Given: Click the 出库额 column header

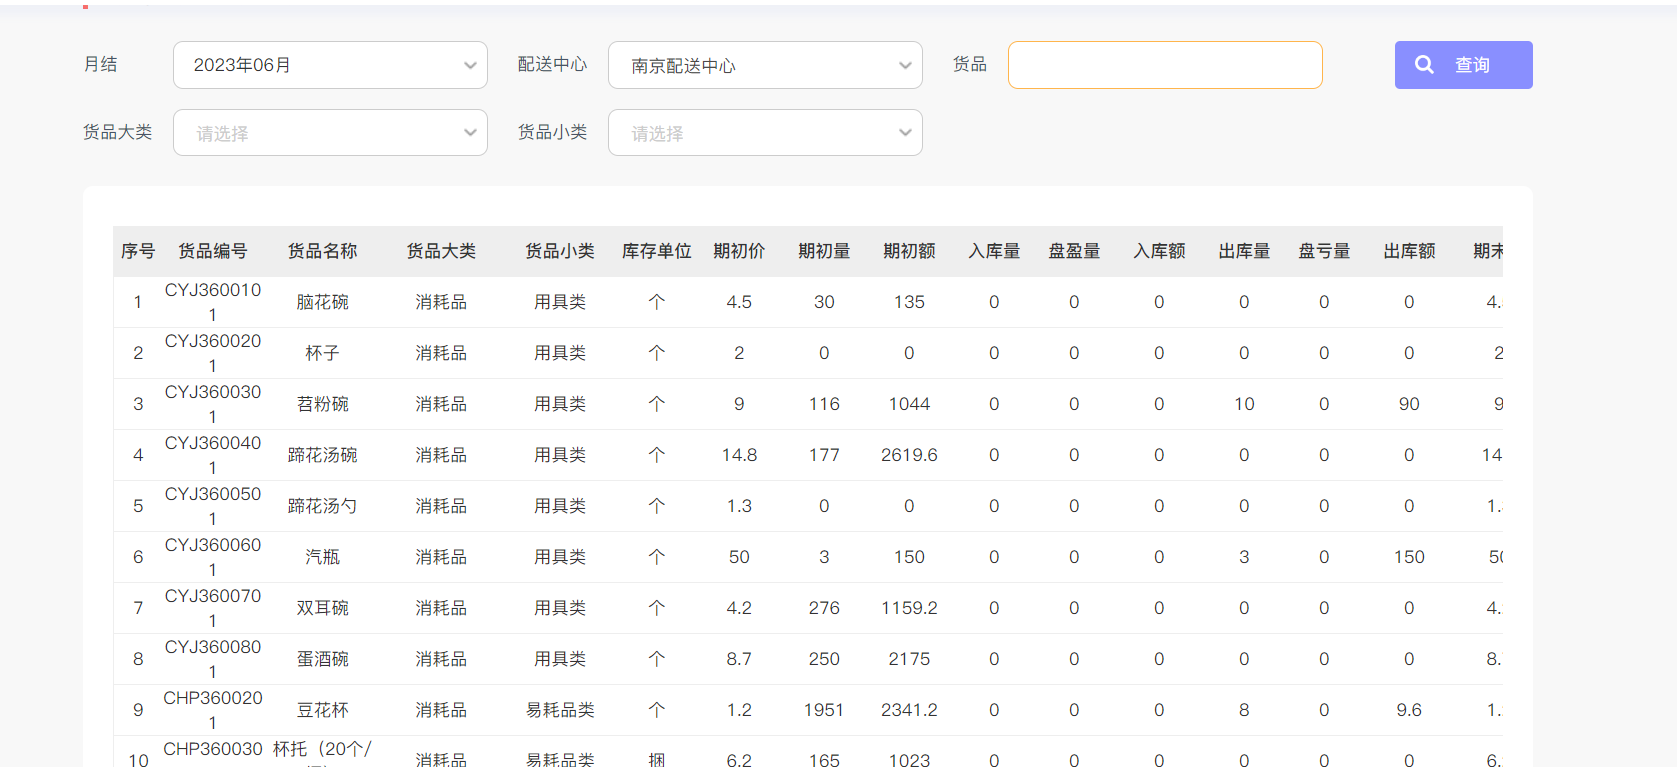Looking at the screenshot, I should [1409, 251].
